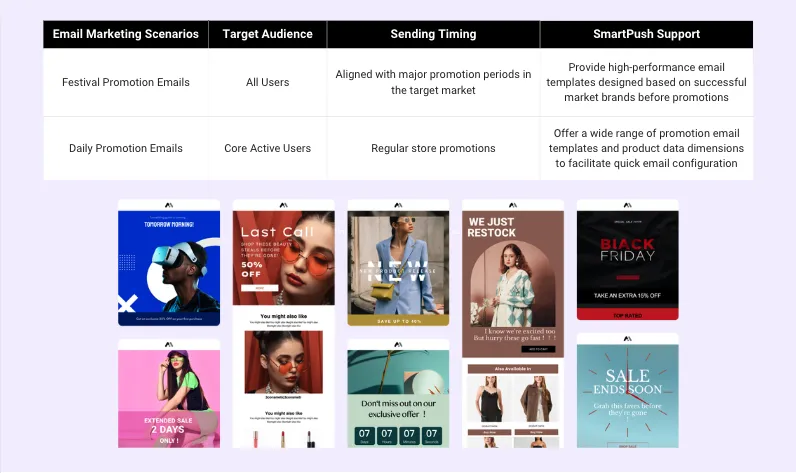796x473 pixels.
Task: Open the 'Last Call 50% OFF' template
Action: tap(284, 323)
